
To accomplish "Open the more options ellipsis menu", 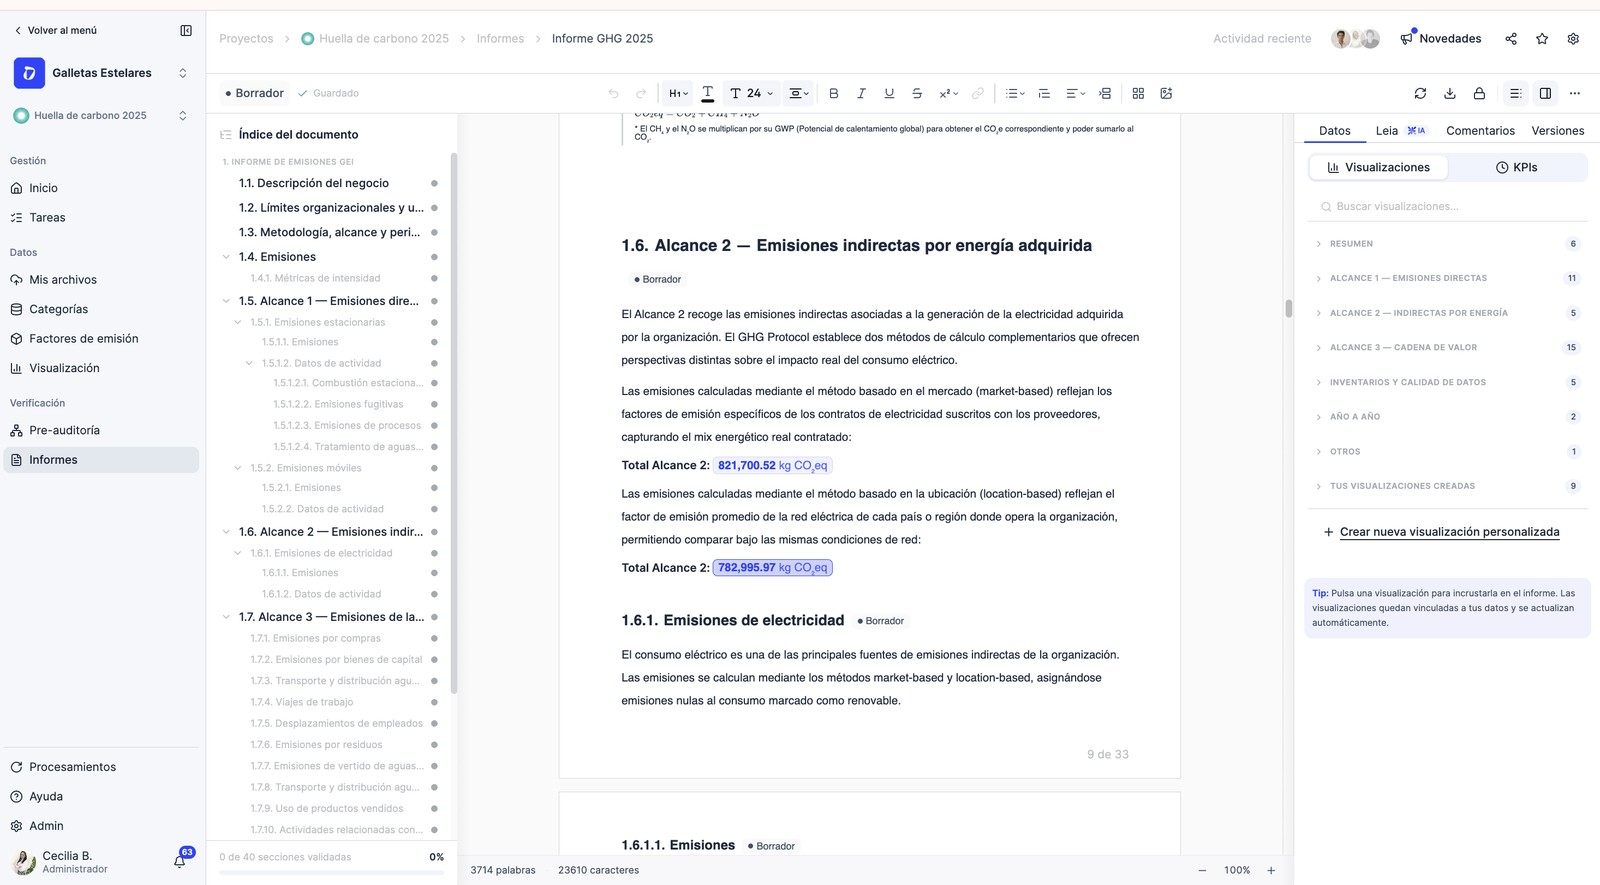I will tap(1575, 93).
